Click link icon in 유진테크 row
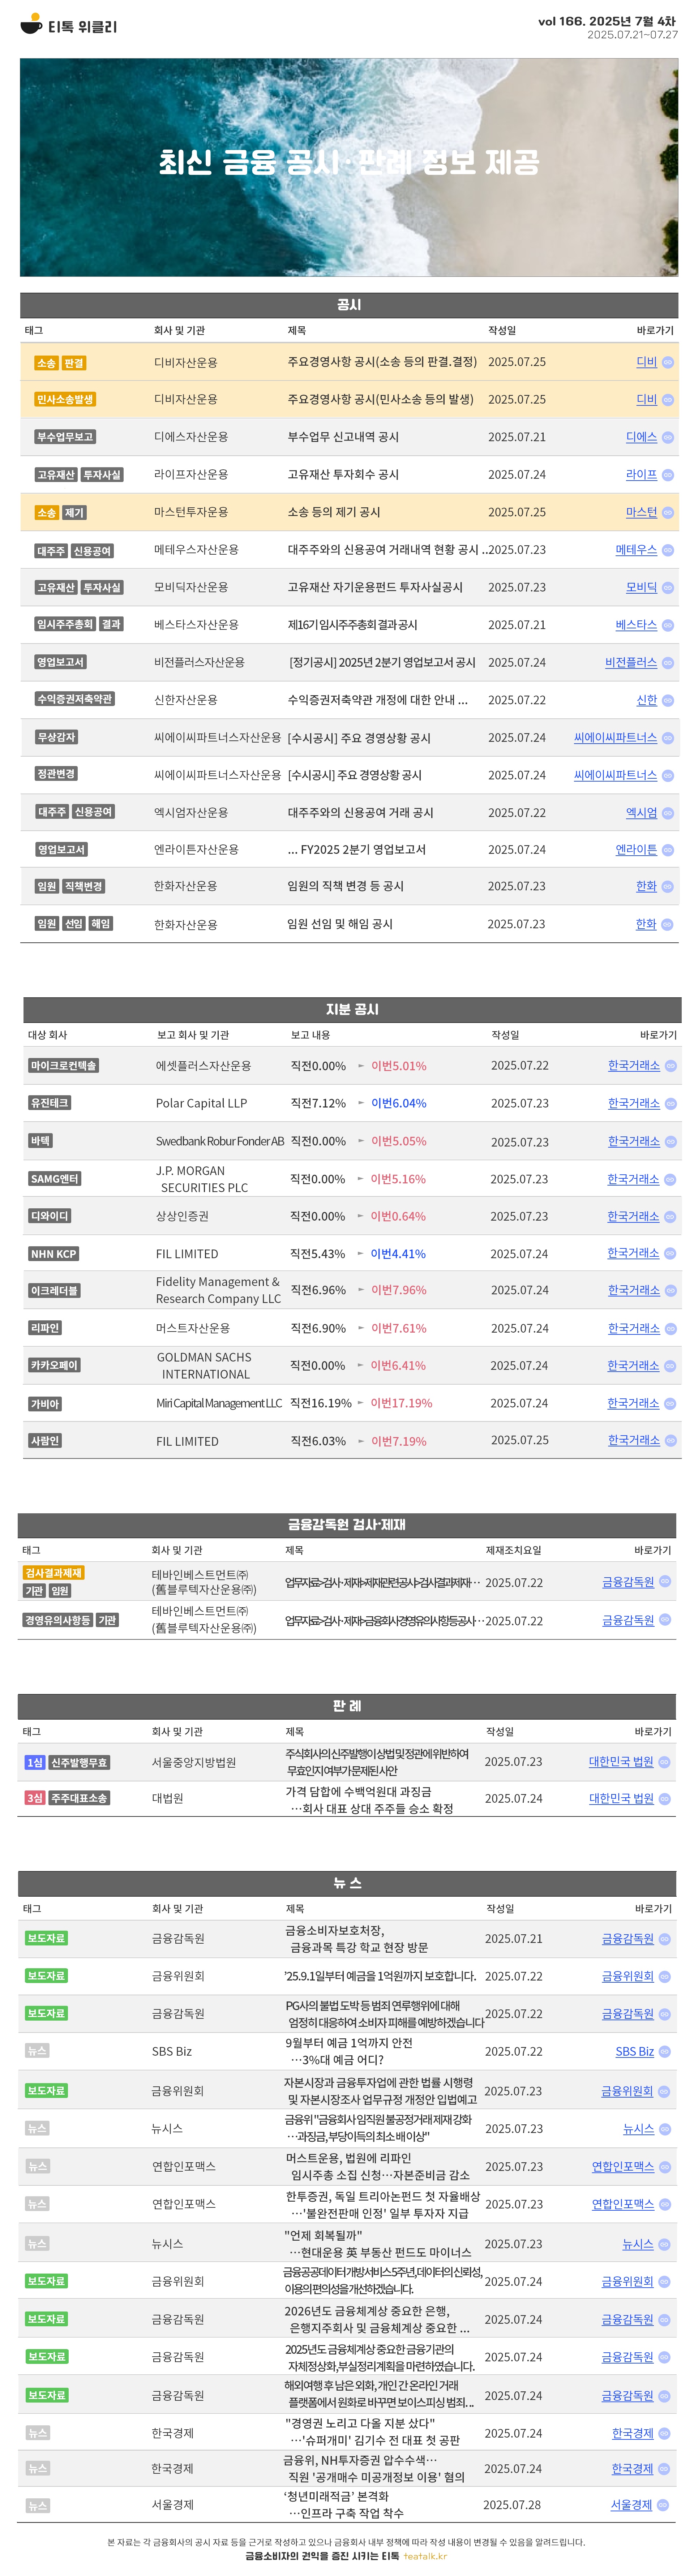694x2576 pixels. point(670,1103)
